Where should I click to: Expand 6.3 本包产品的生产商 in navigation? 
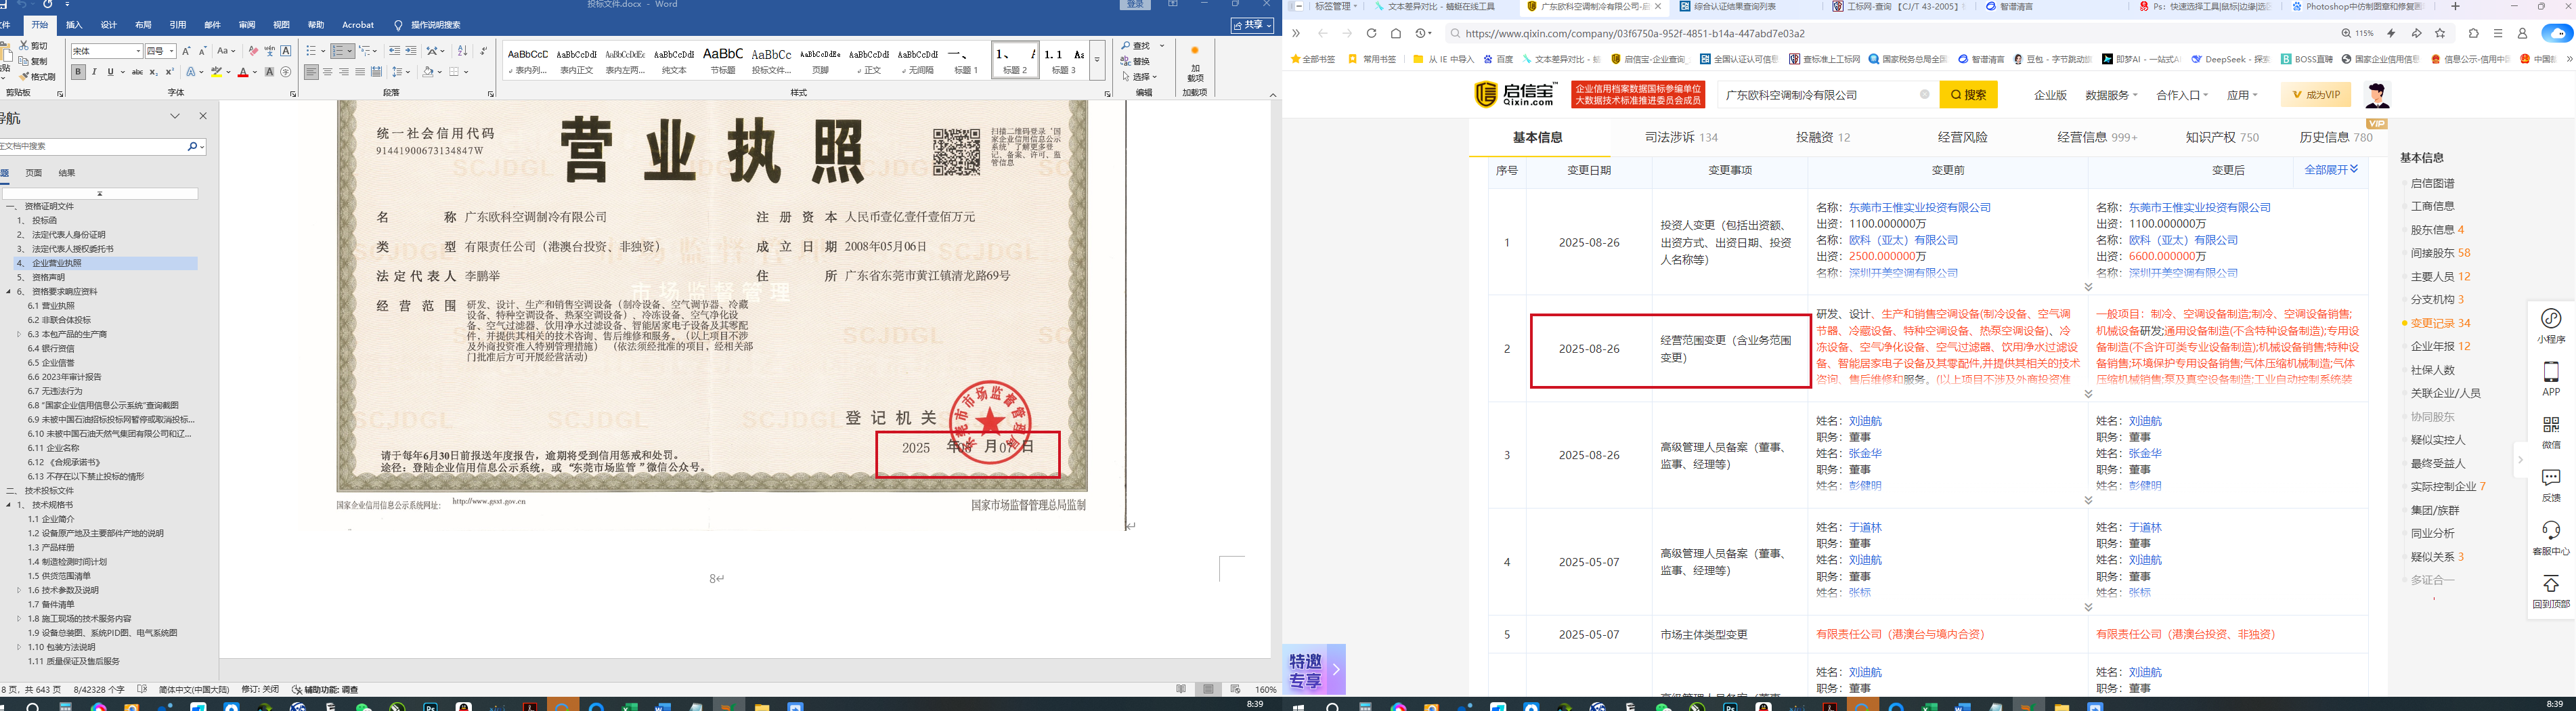point(19,334)
